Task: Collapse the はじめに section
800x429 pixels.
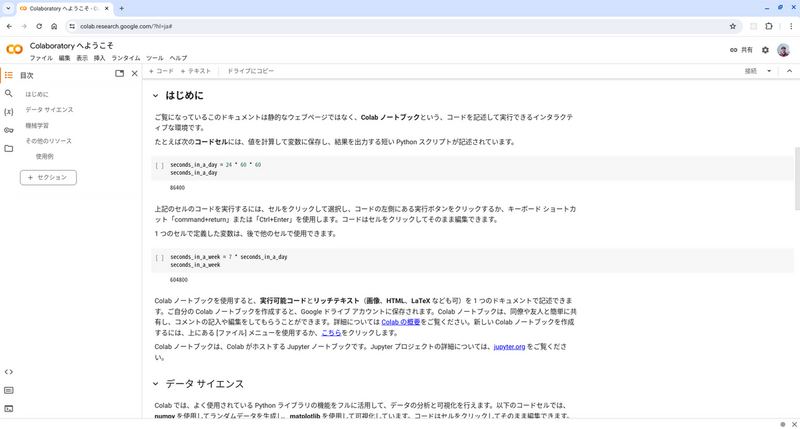Action: (x=156, y=95)
